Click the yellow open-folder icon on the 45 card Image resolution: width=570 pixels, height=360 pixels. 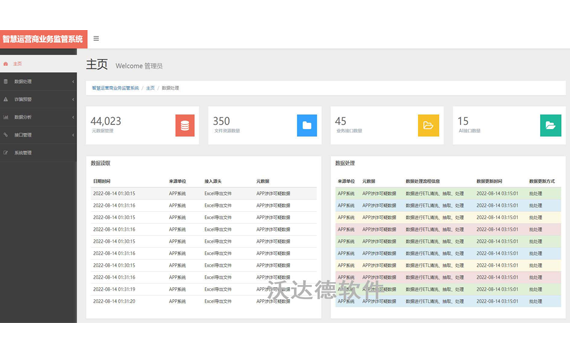point(429,125)
